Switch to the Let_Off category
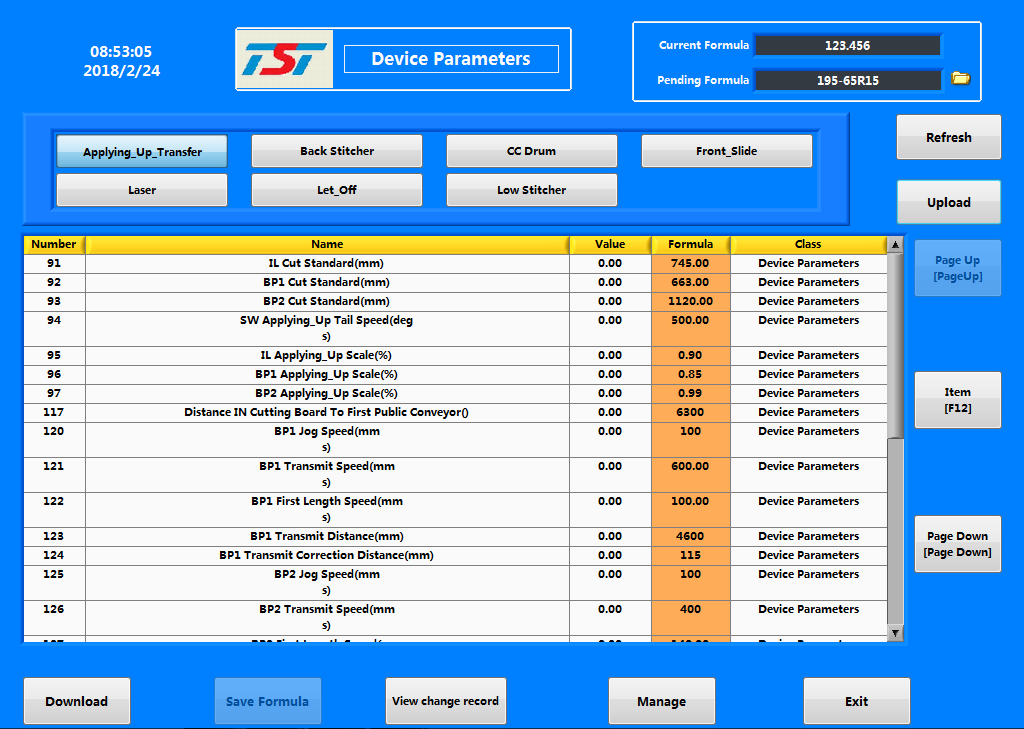The image size is (1024, 729). (337, 190)
